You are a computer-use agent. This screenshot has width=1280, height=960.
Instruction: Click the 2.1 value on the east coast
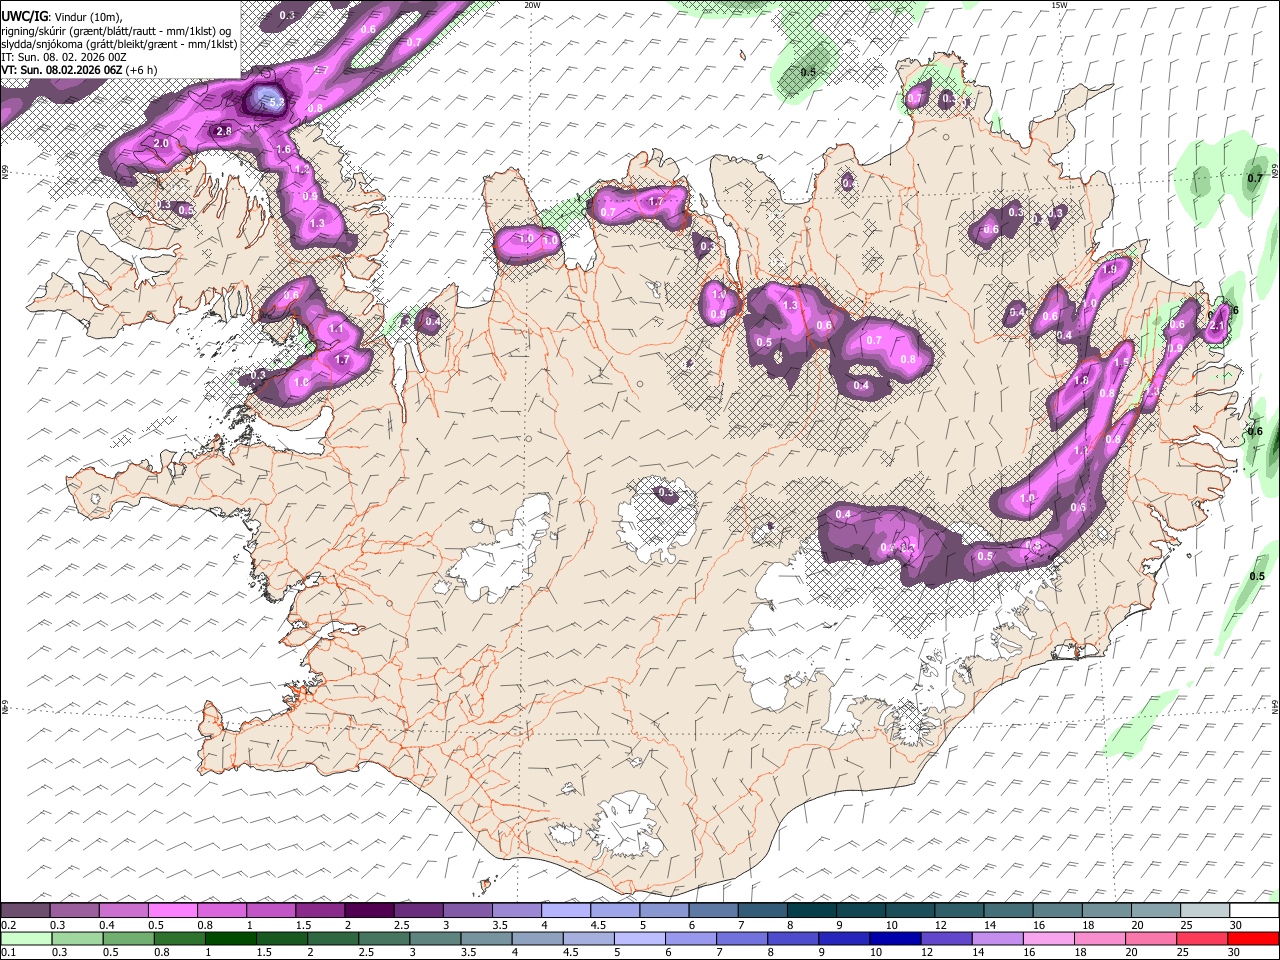(1217, 325)
